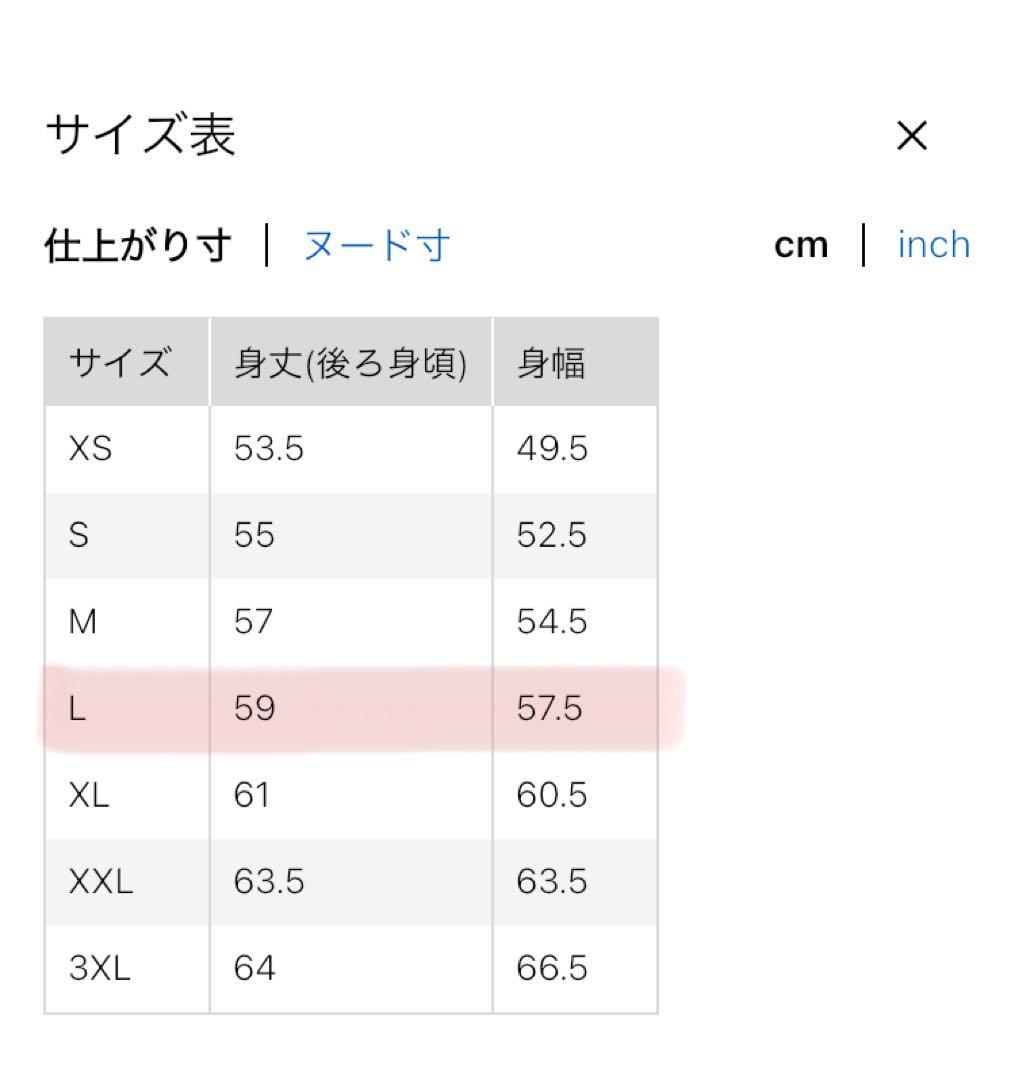
Task: Click the サイズ column header
Action: pyautogui.click(x=119, y=363)
